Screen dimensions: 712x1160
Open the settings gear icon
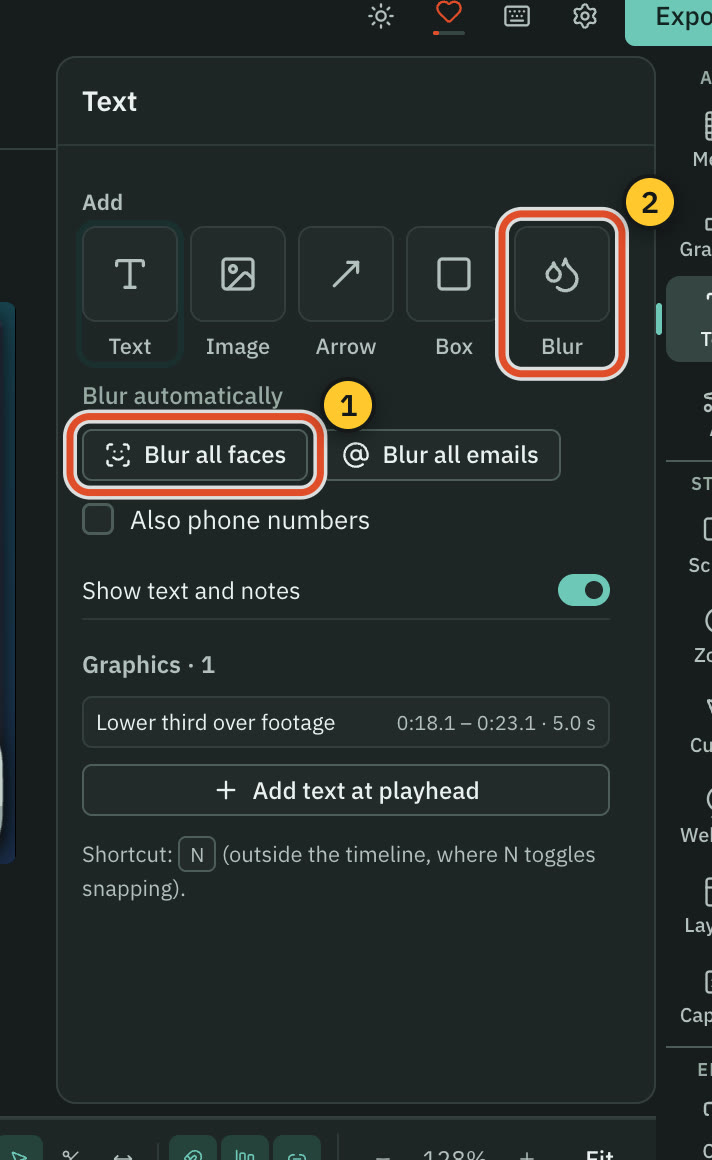point(585,16)
